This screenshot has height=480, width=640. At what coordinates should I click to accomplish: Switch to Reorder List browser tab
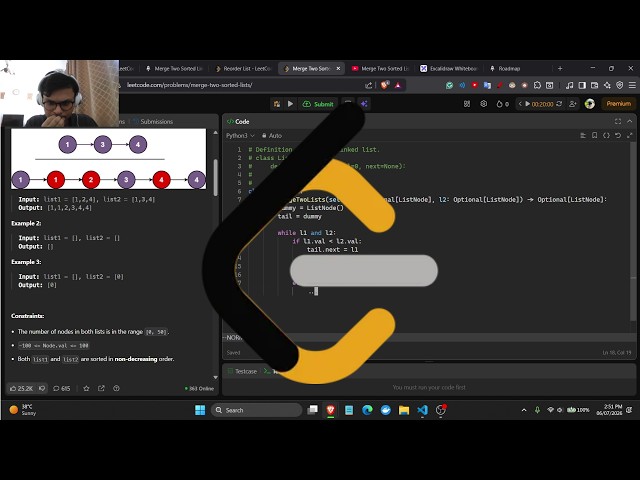point(243,69)
